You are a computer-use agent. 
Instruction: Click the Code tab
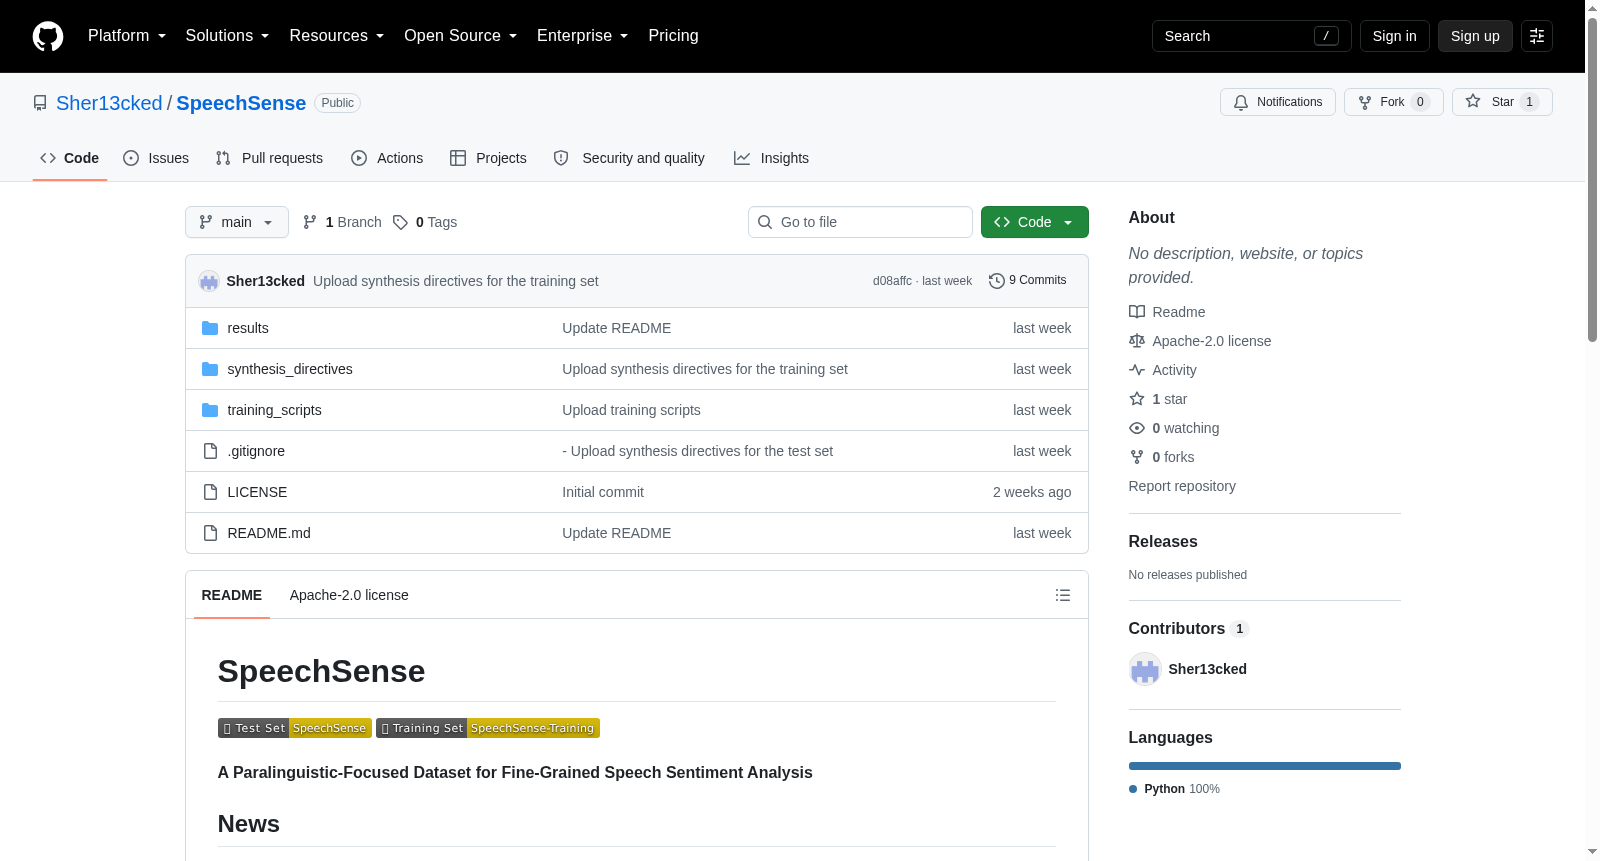click(x=70, y=158)
